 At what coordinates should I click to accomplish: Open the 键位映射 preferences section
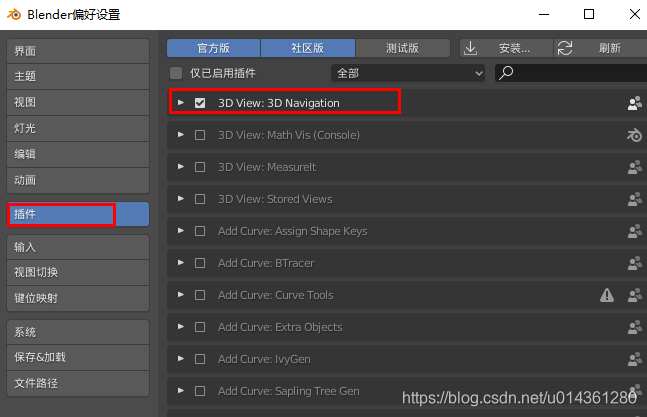tap(78, 298)
